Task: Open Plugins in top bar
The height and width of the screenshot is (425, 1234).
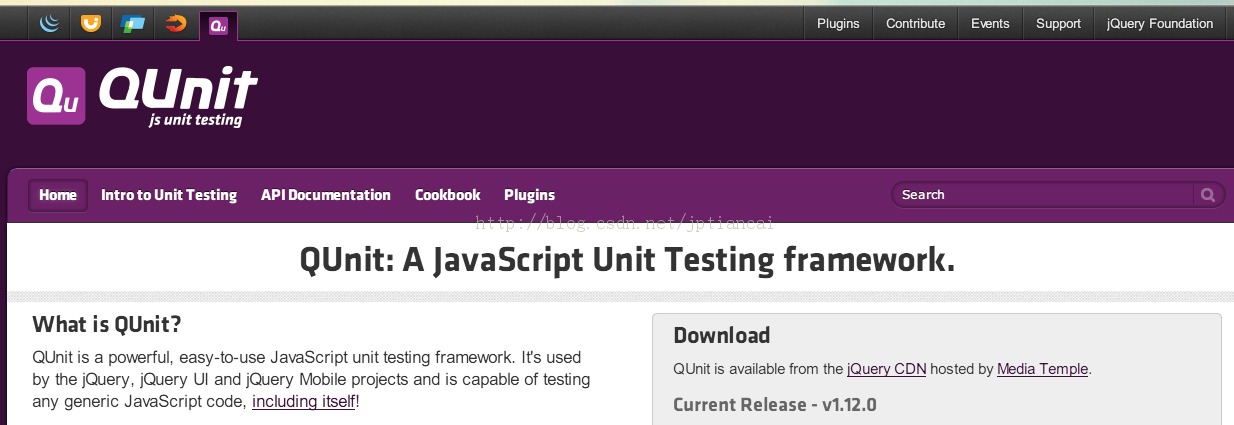Action: click(838, 24)
